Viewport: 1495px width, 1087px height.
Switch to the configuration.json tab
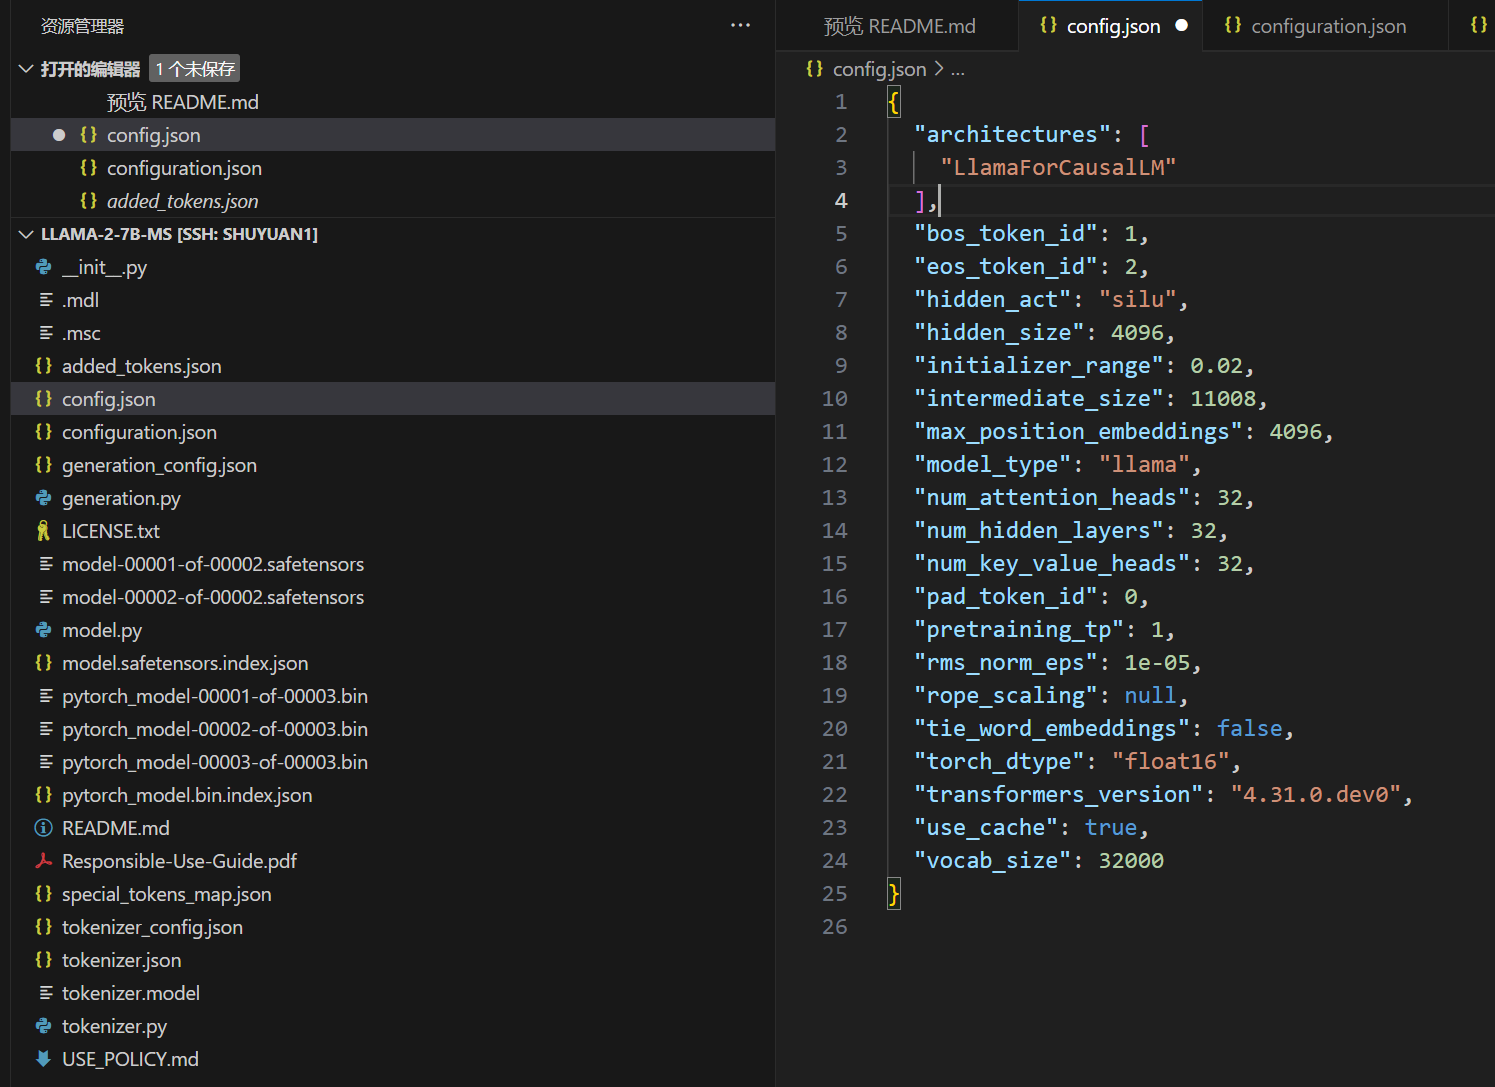tap(1328, 26)
